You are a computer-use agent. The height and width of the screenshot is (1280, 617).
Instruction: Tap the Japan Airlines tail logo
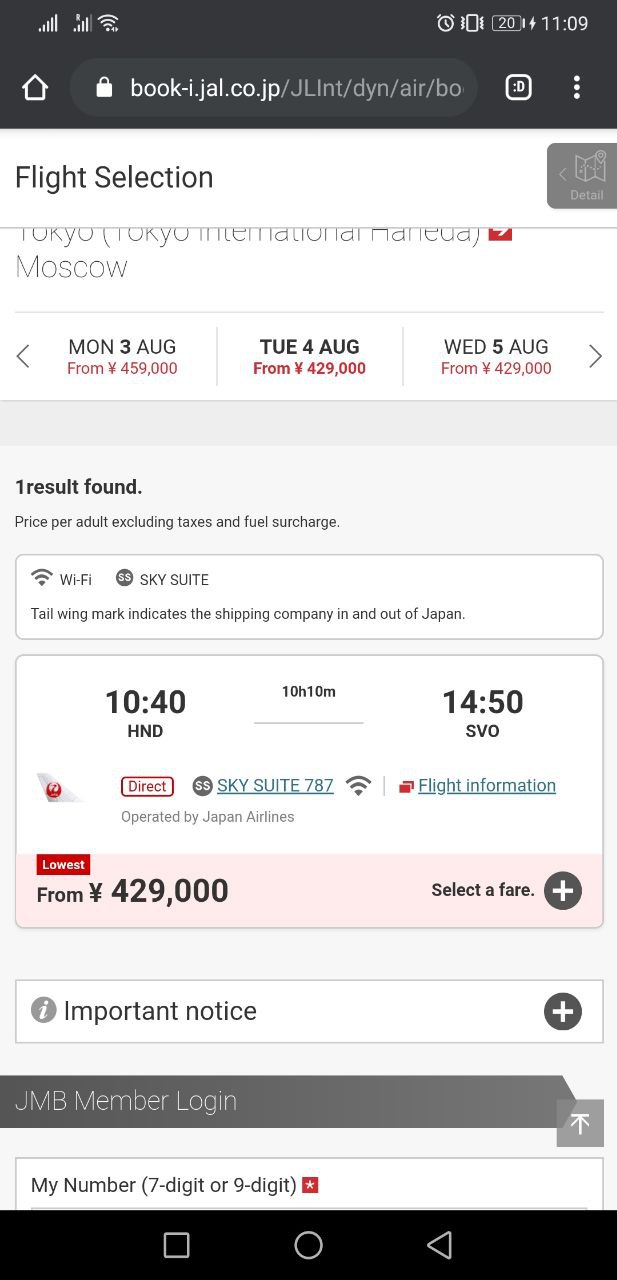[x=59, y=788]
